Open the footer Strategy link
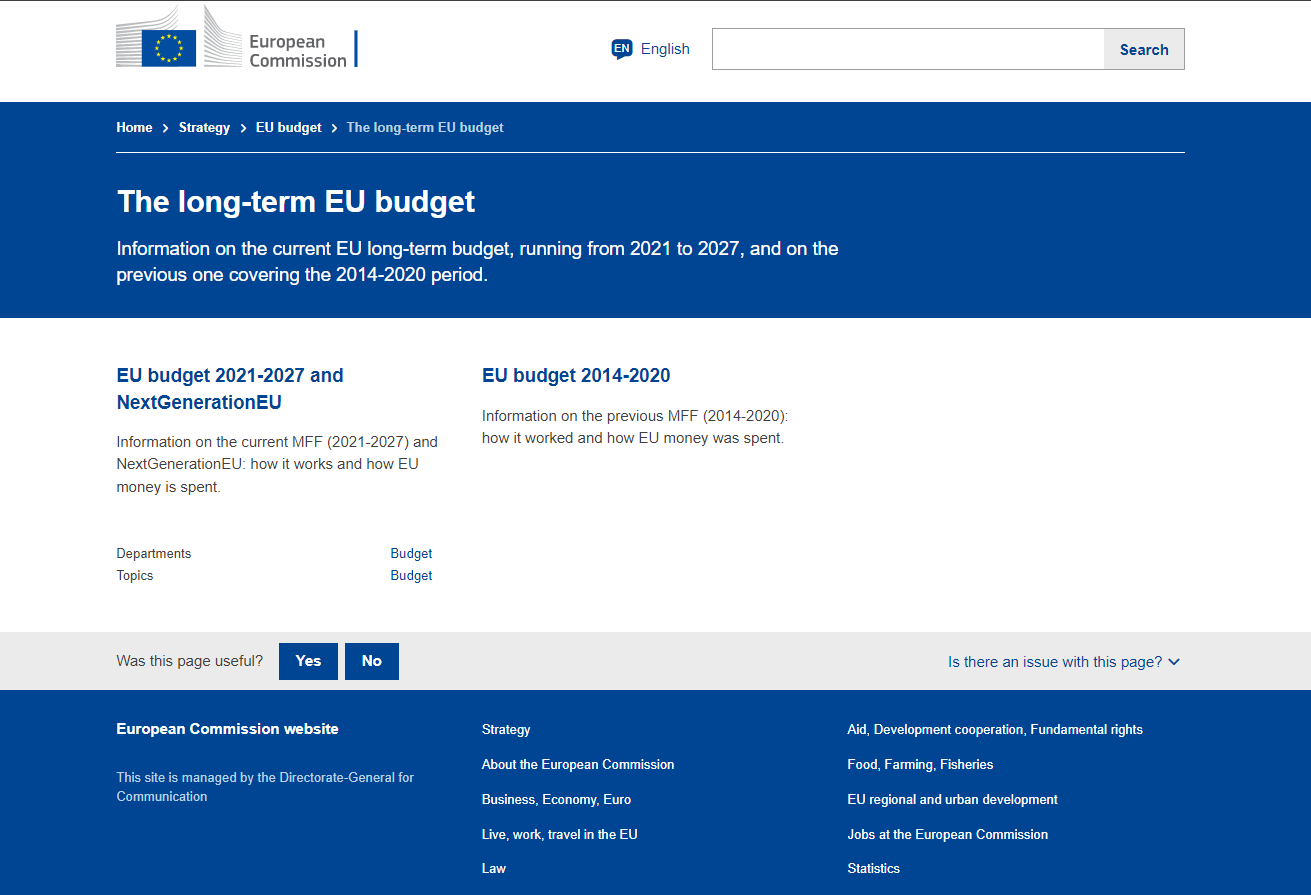The width and height of the screenshot is (1311, 895). pyautogui.click(x=506, y=730)
